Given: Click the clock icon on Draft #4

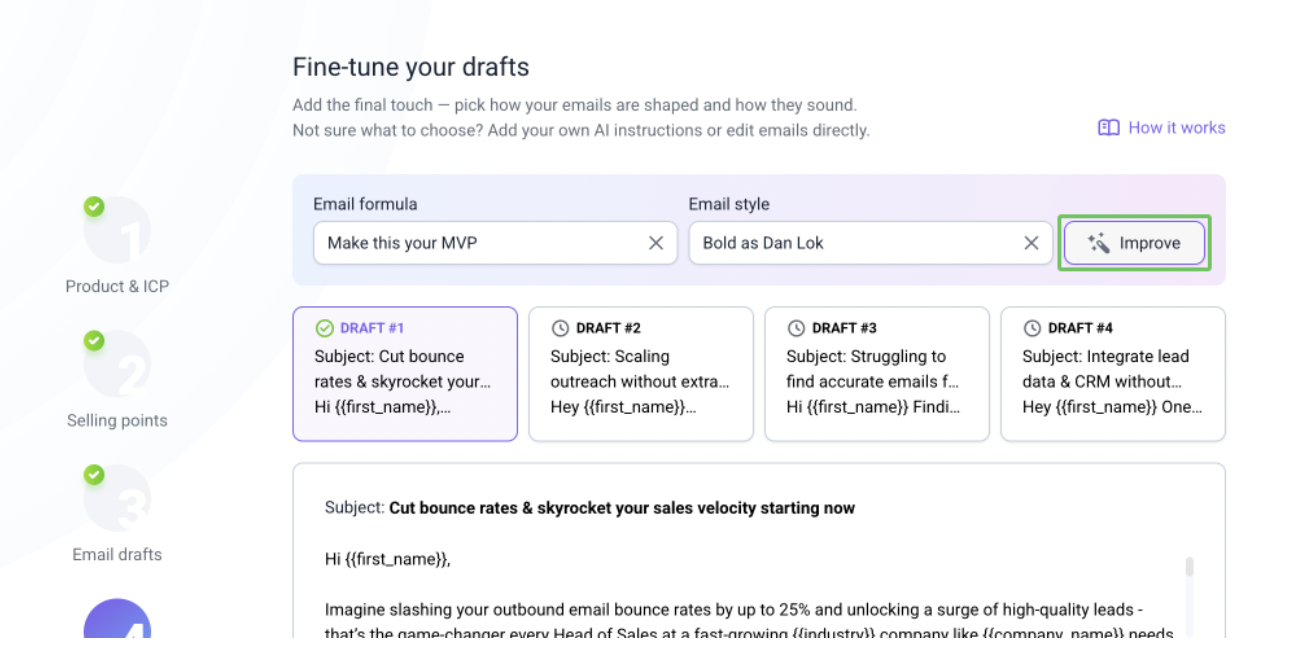Looking at the screenshot, I should click(x=1032, y=328).
